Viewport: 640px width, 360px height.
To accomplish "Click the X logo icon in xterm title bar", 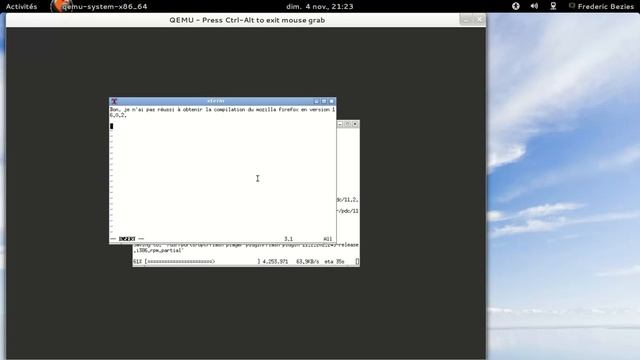I will click(x=114, y=101).
